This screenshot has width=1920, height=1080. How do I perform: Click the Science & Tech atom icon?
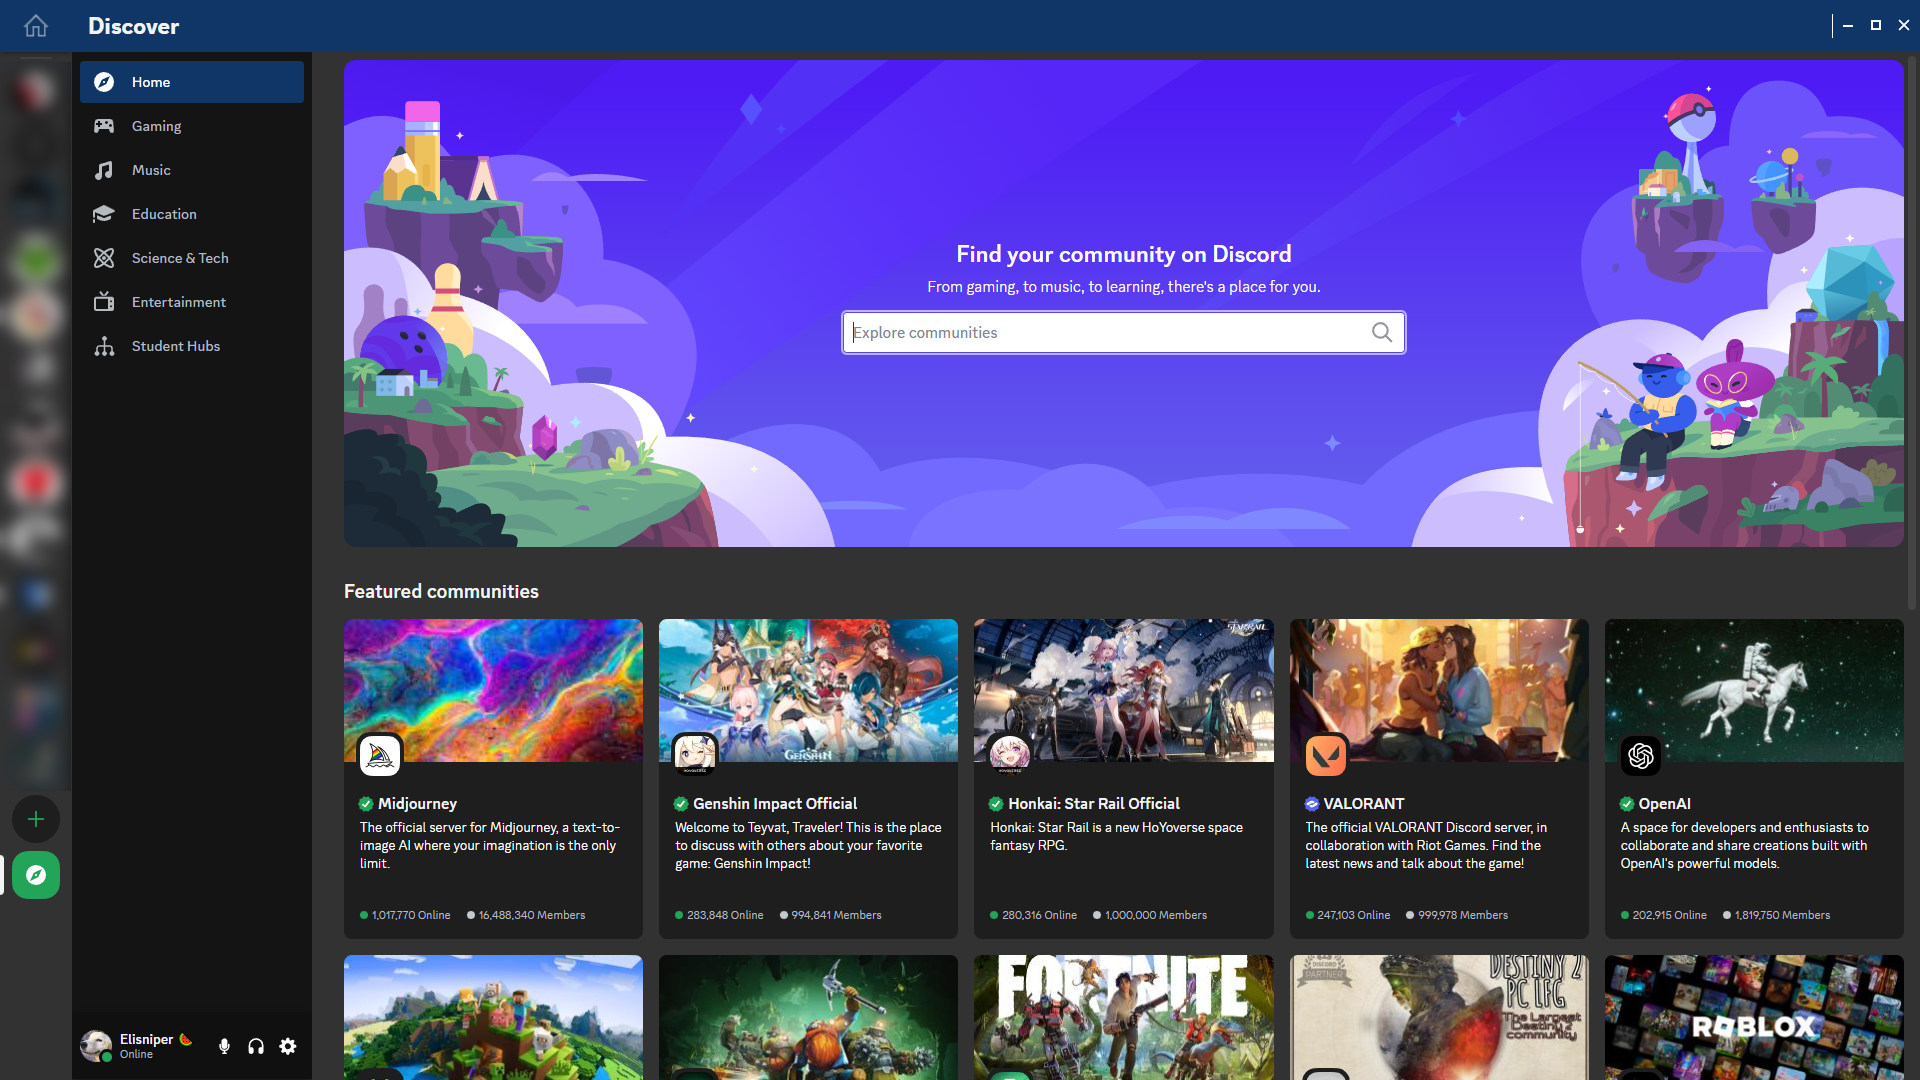[104, 258]
